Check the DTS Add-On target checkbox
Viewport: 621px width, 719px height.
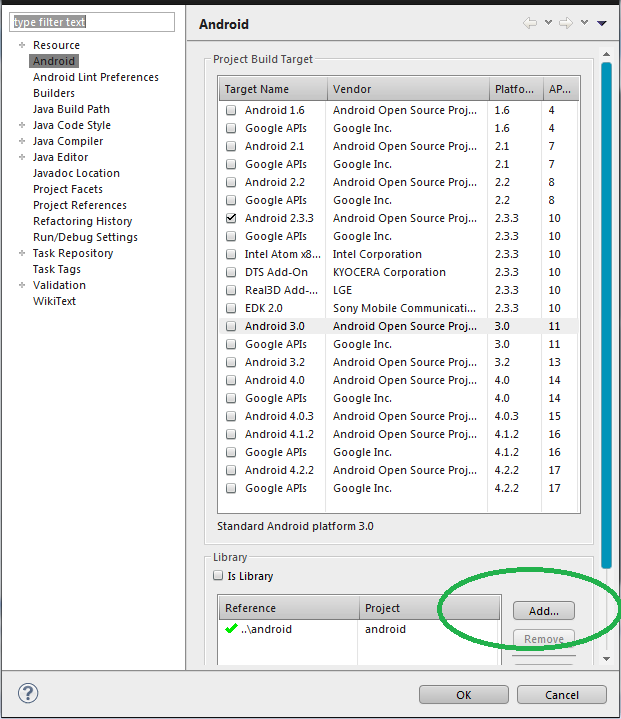click(x=231, y=272)
